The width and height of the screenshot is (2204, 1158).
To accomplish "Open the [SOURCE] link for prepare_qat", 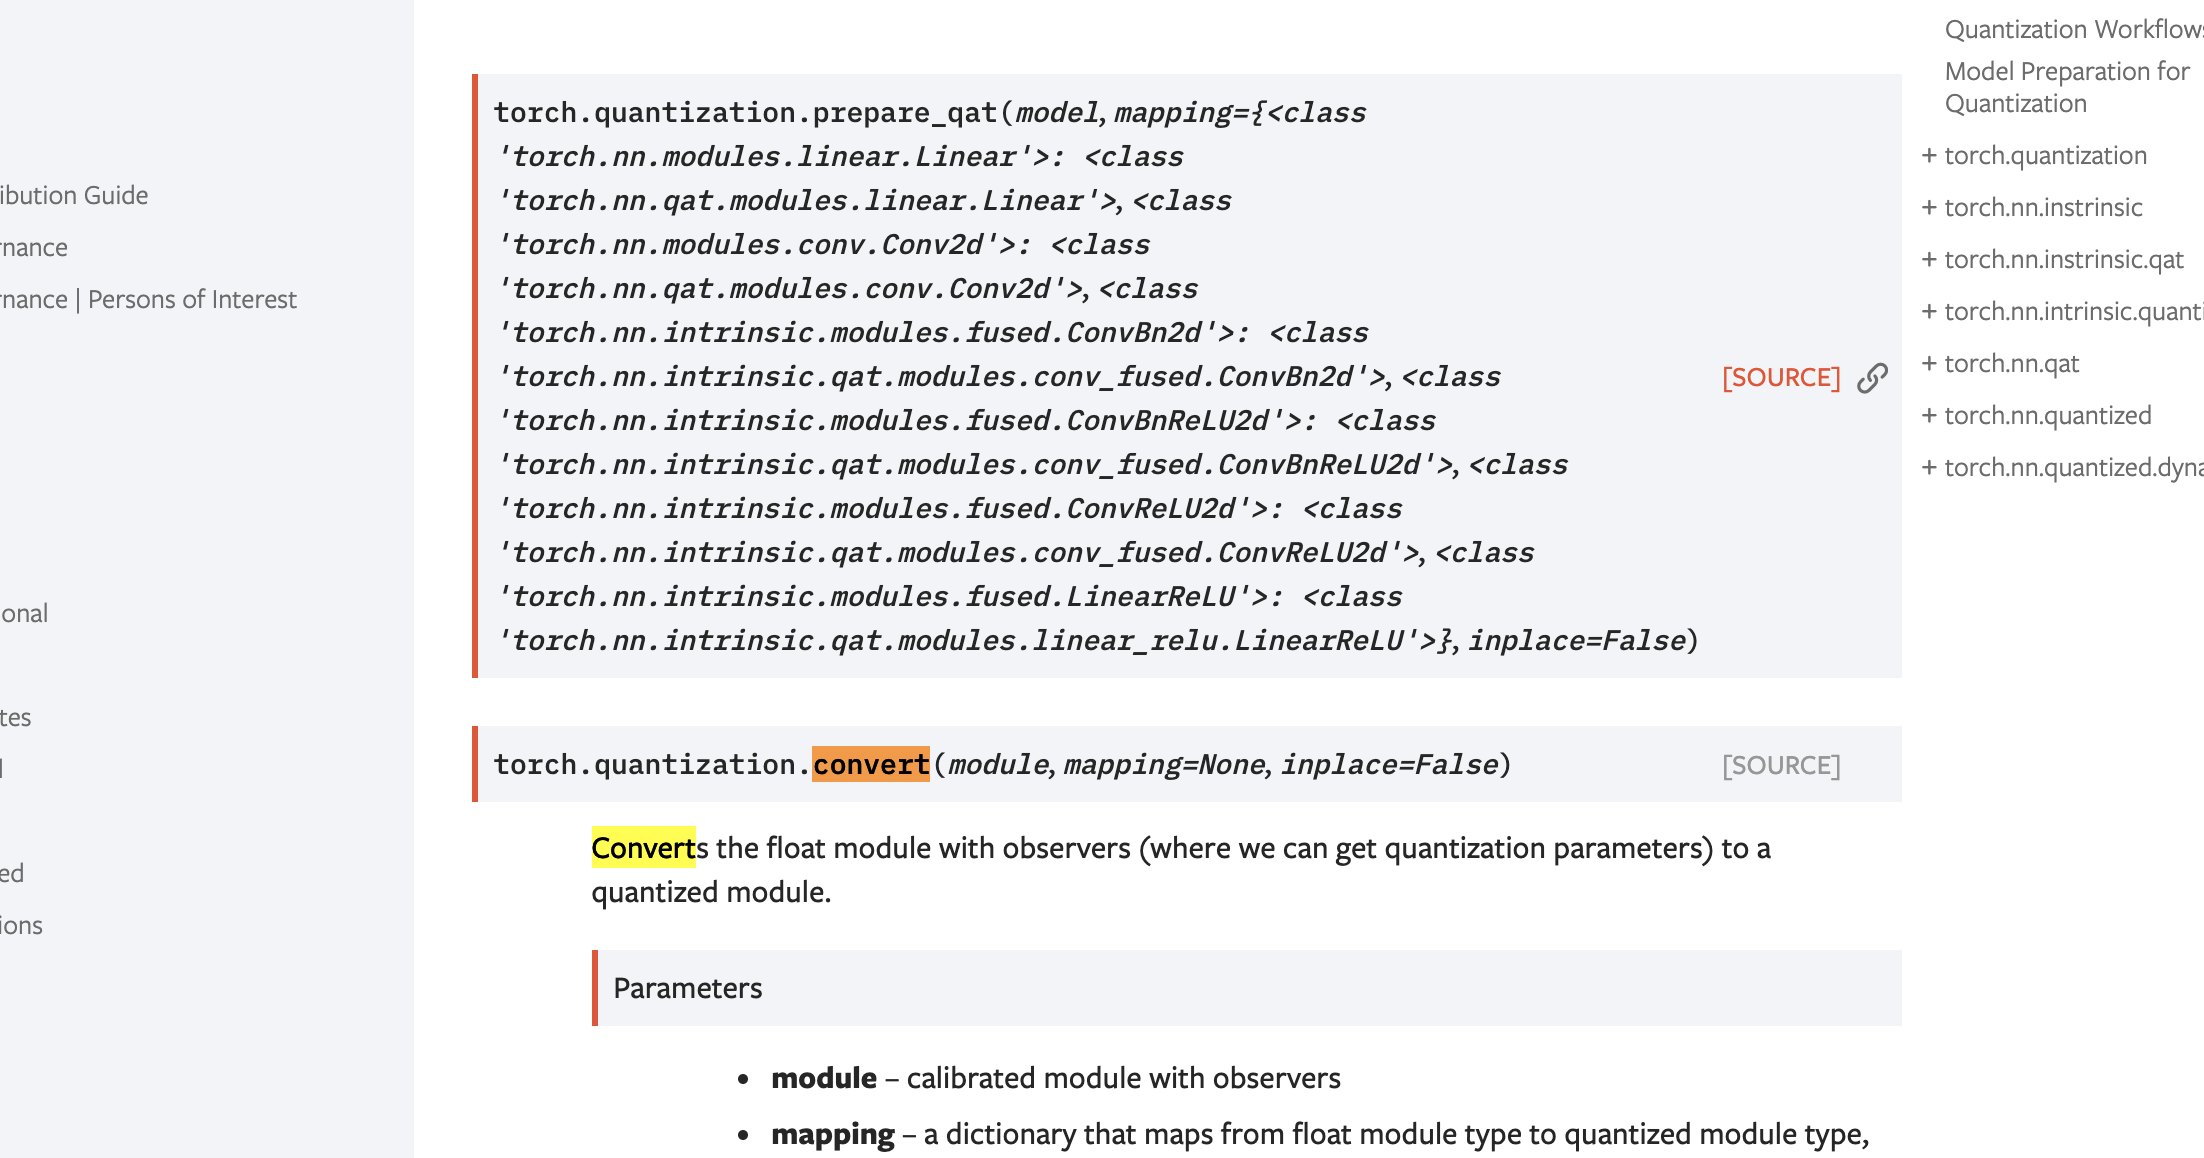I will [x=1780, y=377].
